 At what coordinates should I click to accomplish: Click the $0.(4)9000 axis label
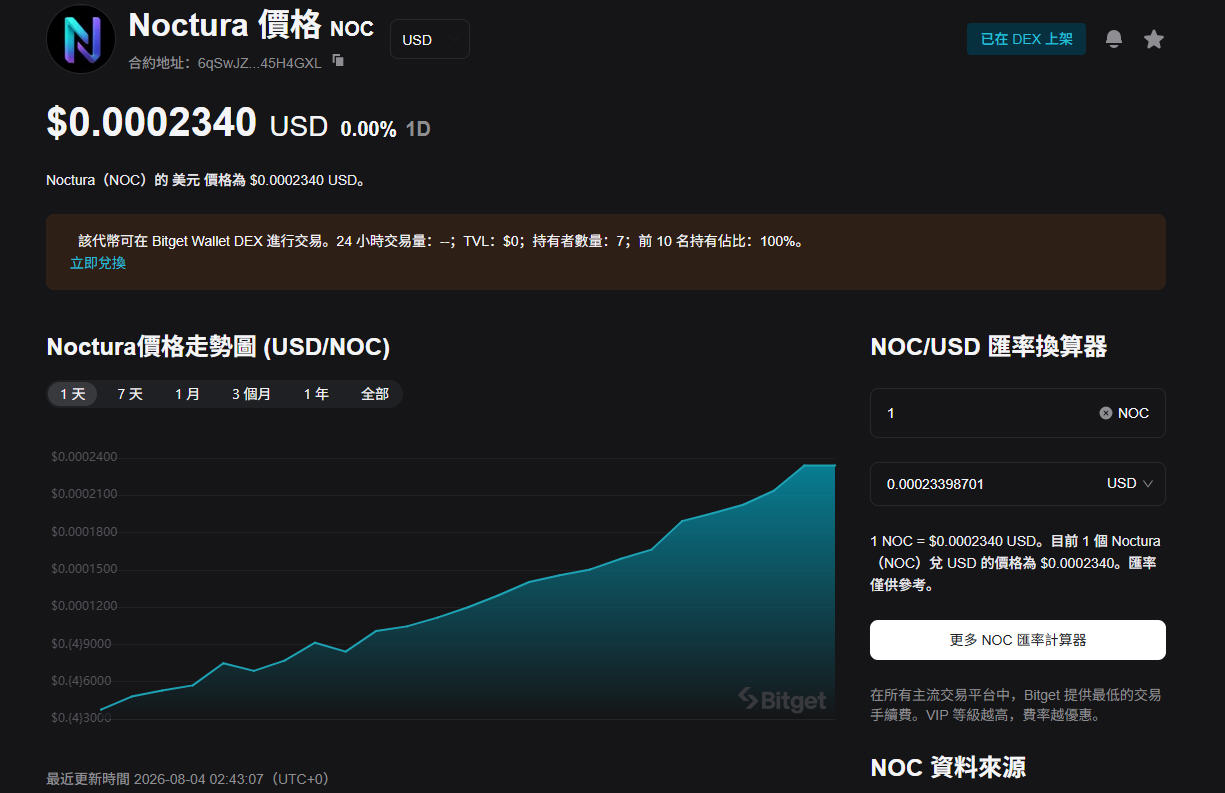coord(81,643)
